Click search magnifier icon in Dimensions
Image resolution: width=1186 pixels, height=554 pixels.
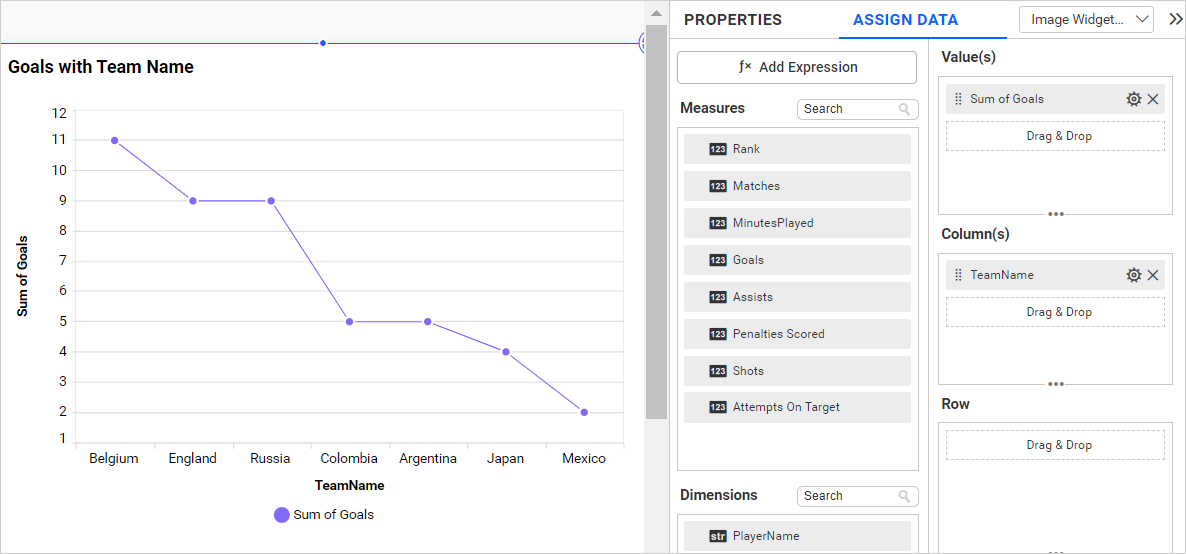905,496
